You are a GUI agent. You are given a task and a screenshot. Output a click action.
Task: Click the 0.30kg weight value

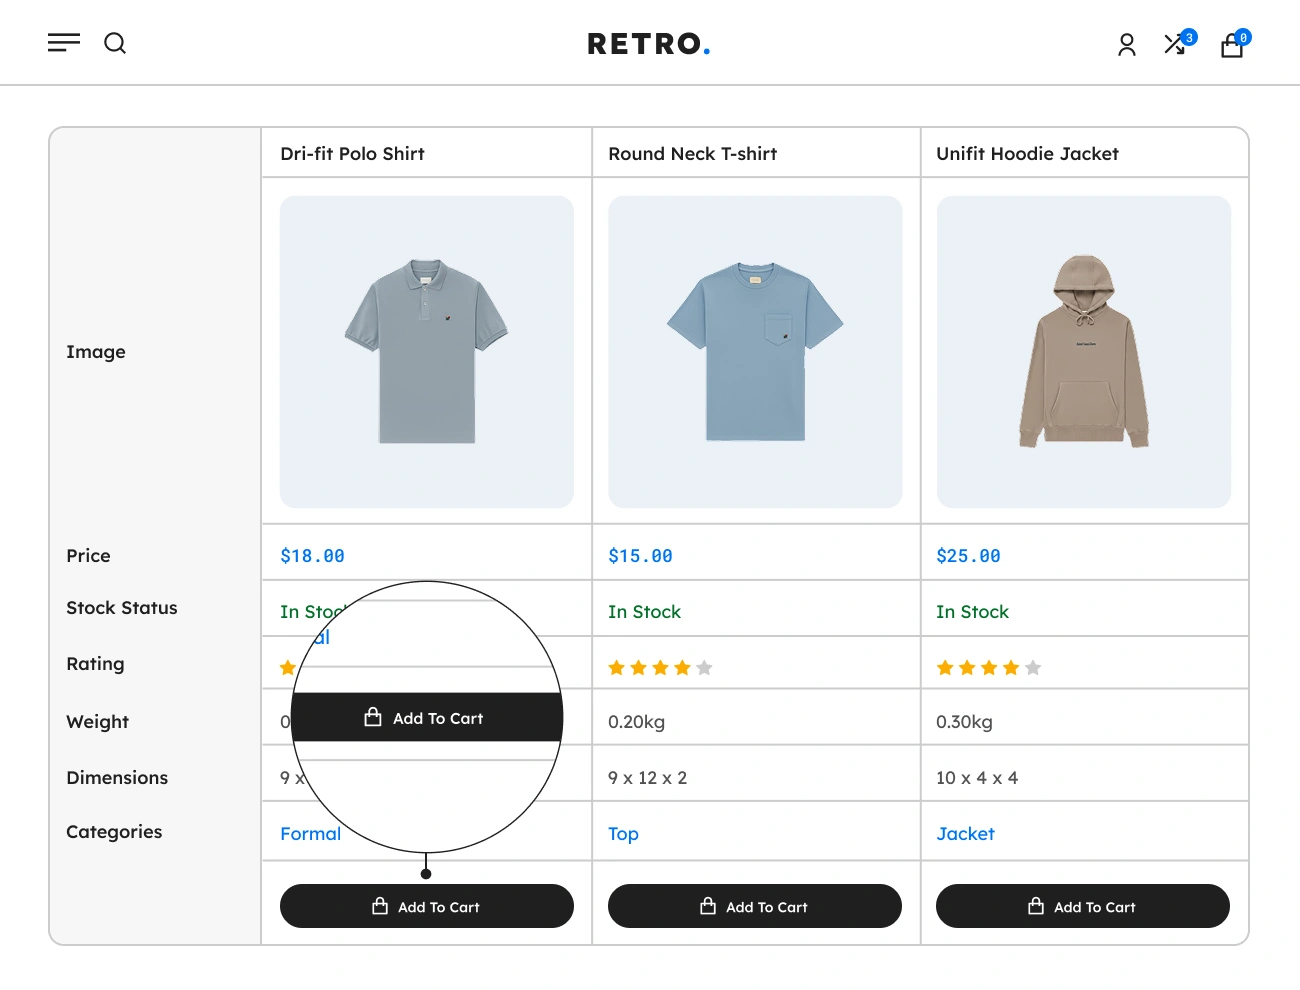[x=964, y=722]
